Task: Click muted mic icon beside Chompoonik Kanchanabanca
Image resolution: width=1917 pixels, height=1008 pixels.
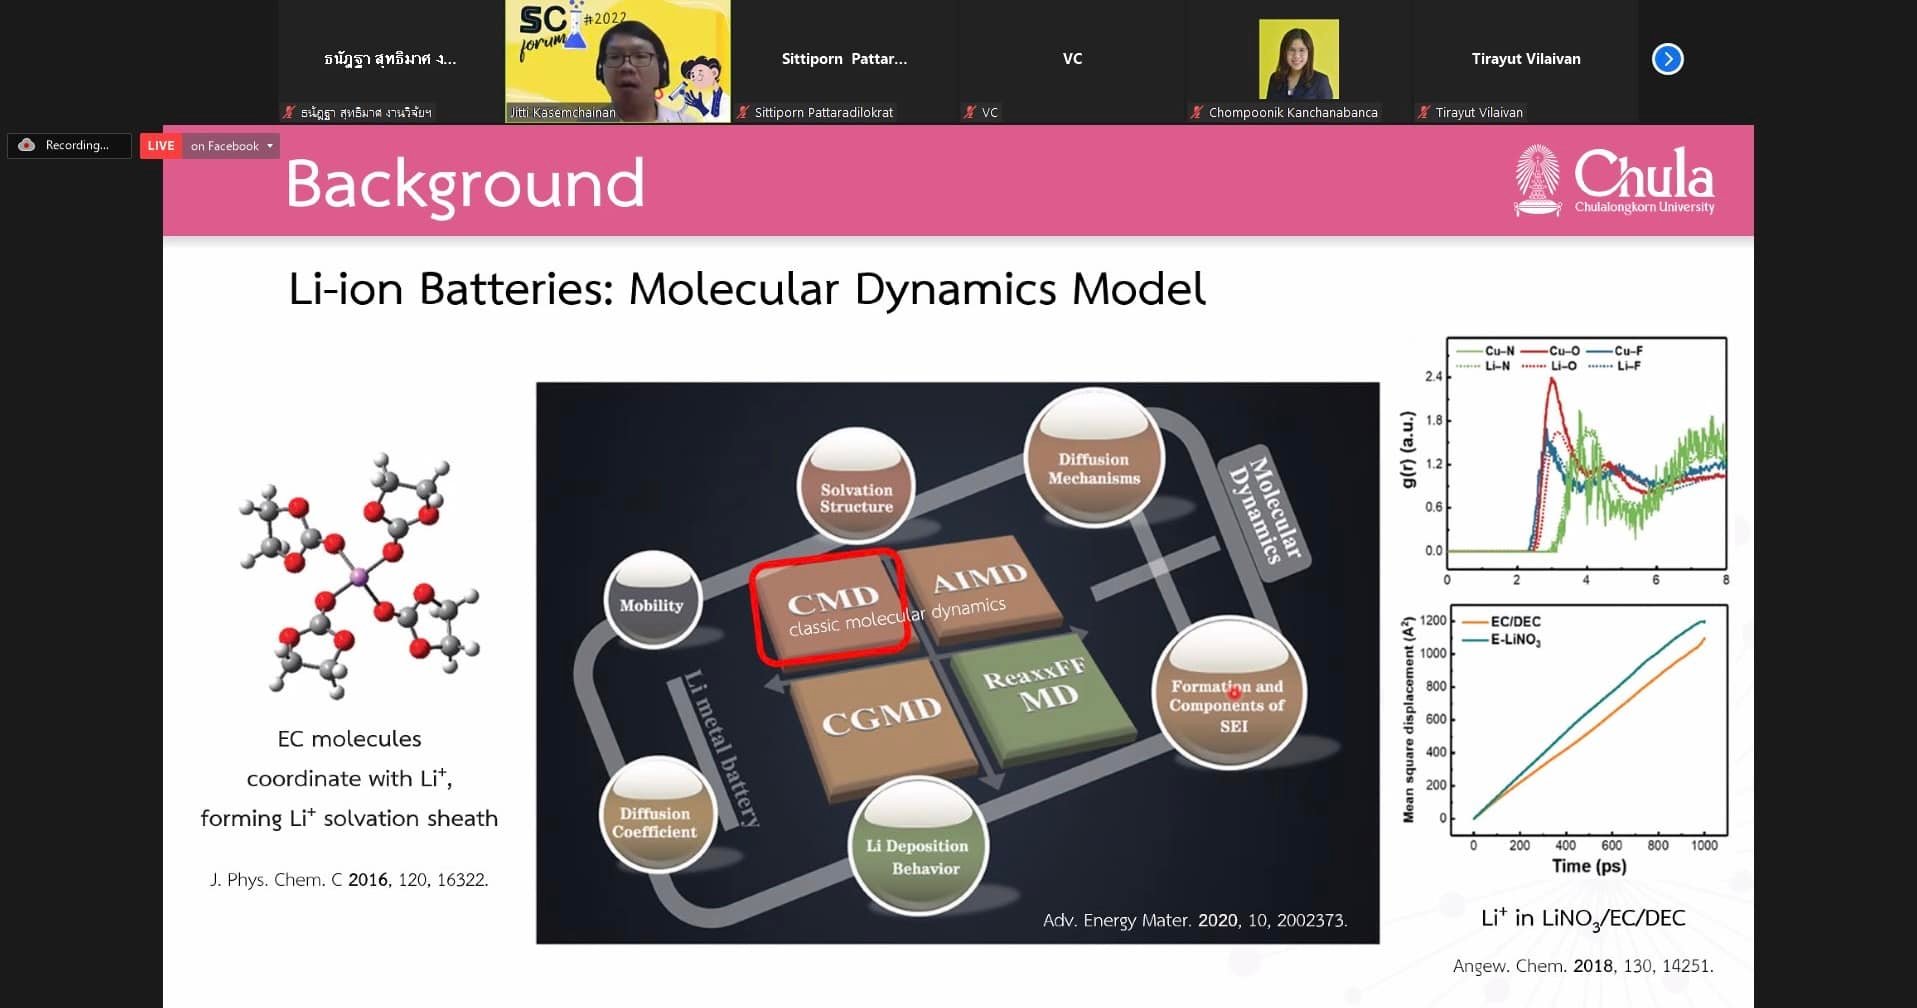Action: 1197,112
